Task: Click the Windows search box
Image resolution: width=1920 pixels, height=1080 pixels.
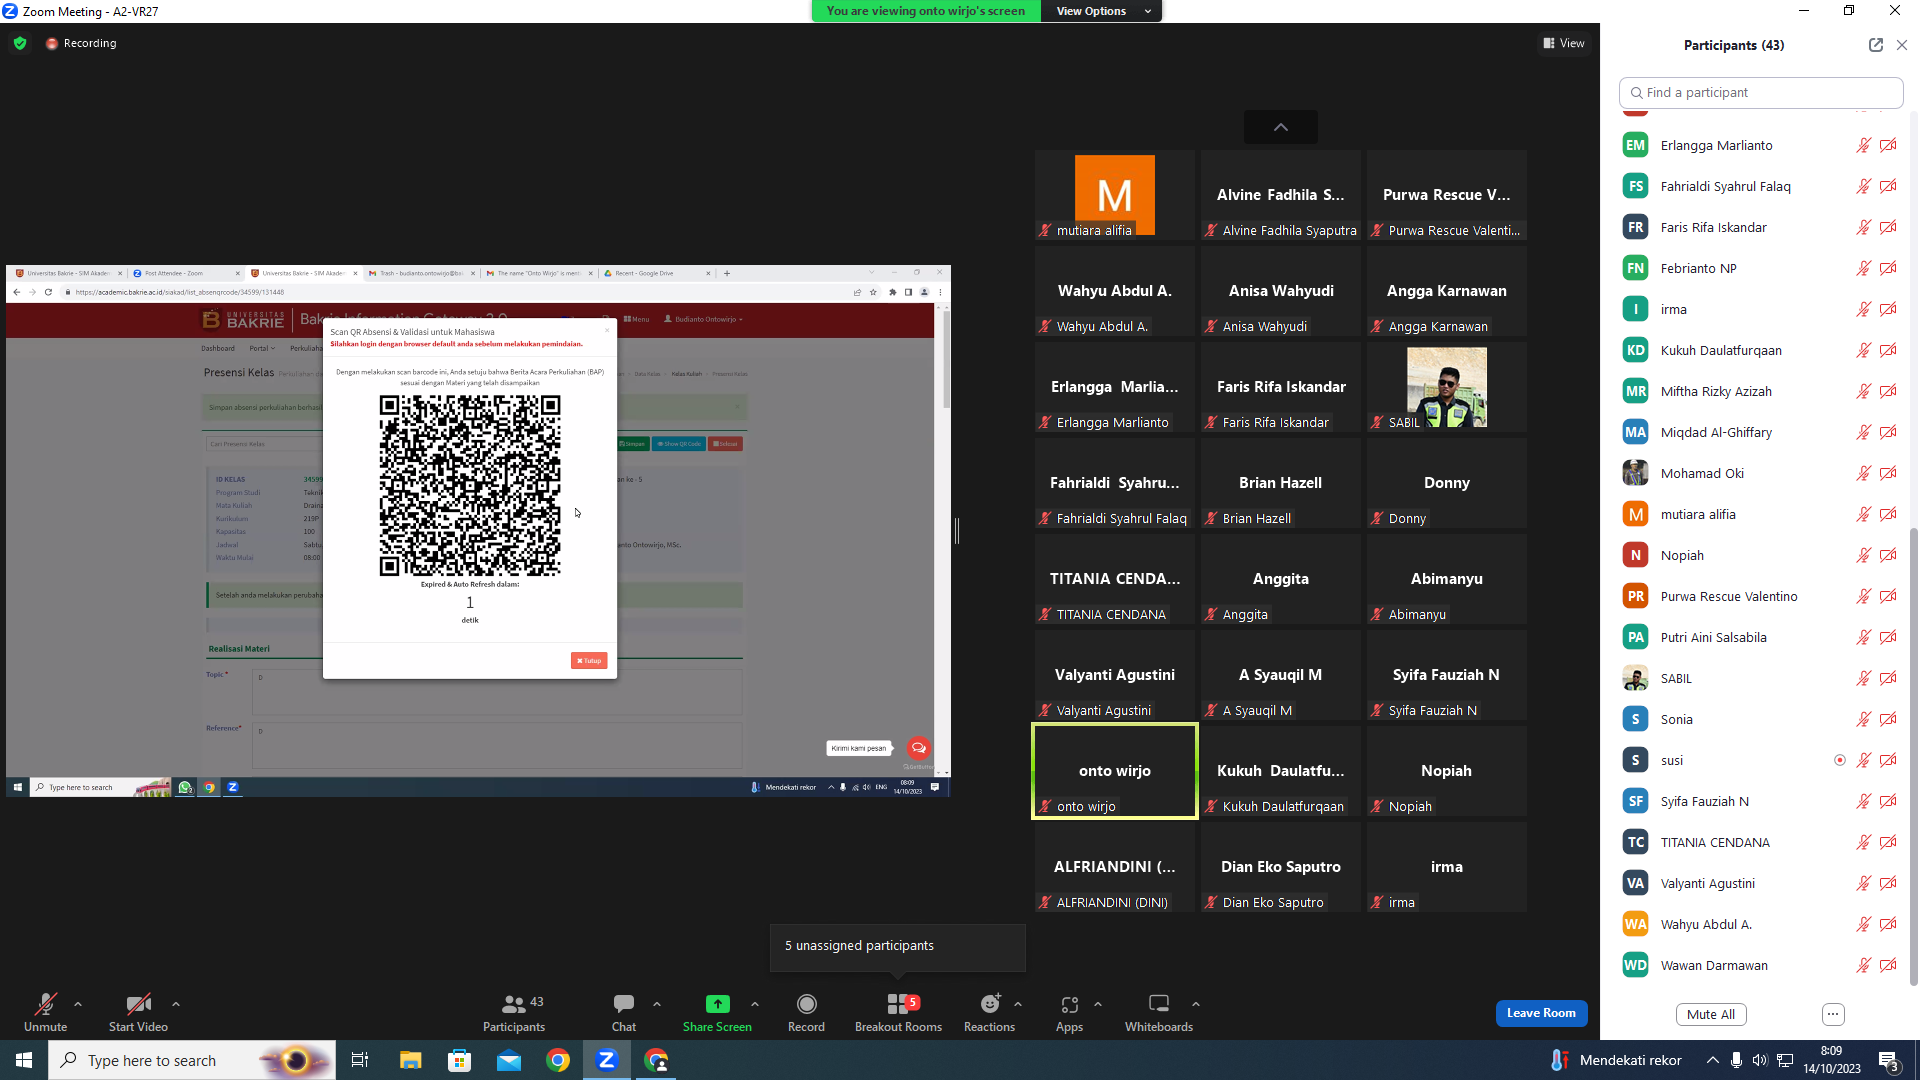Action: pos(193,1060)
